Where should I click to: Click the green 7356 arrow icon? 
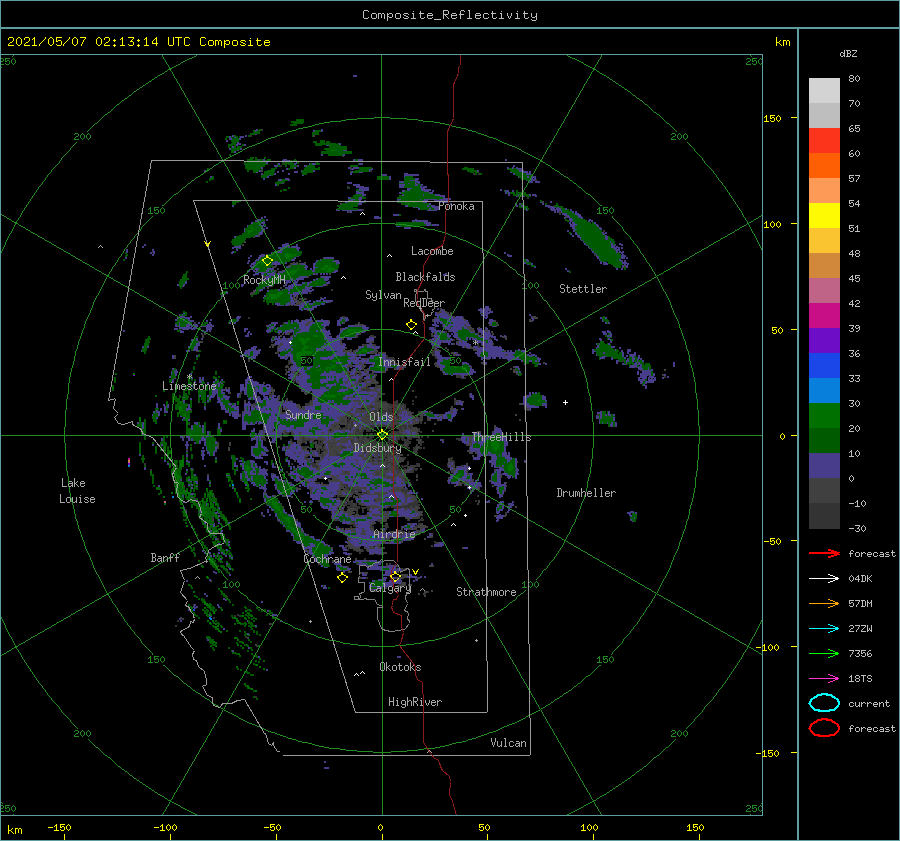tap(824, 653)
